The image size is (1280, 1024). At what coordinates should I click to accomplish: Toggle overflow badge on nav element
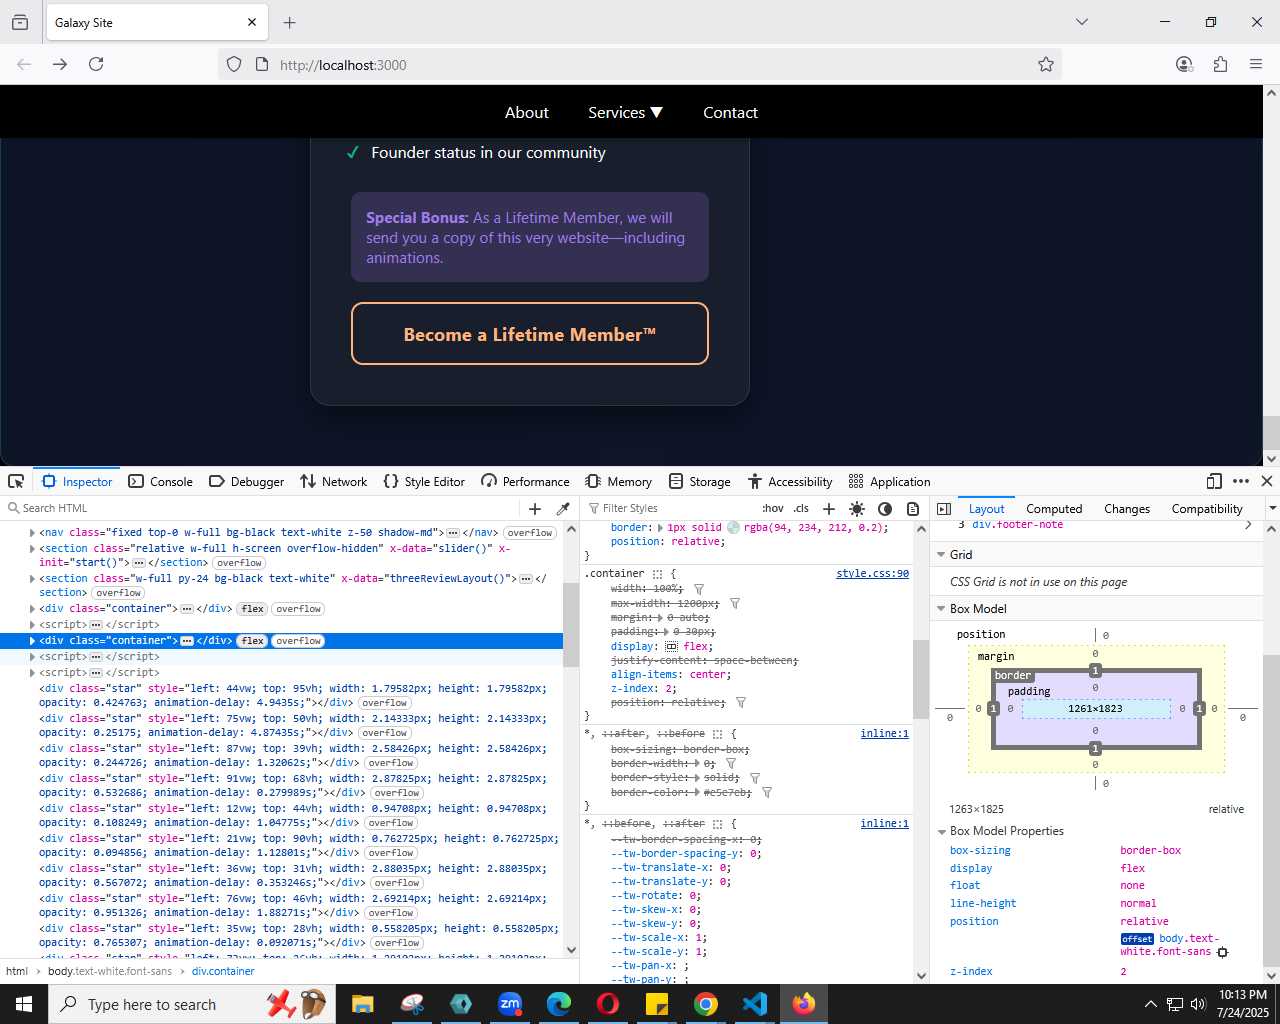[x=530, y=533]
